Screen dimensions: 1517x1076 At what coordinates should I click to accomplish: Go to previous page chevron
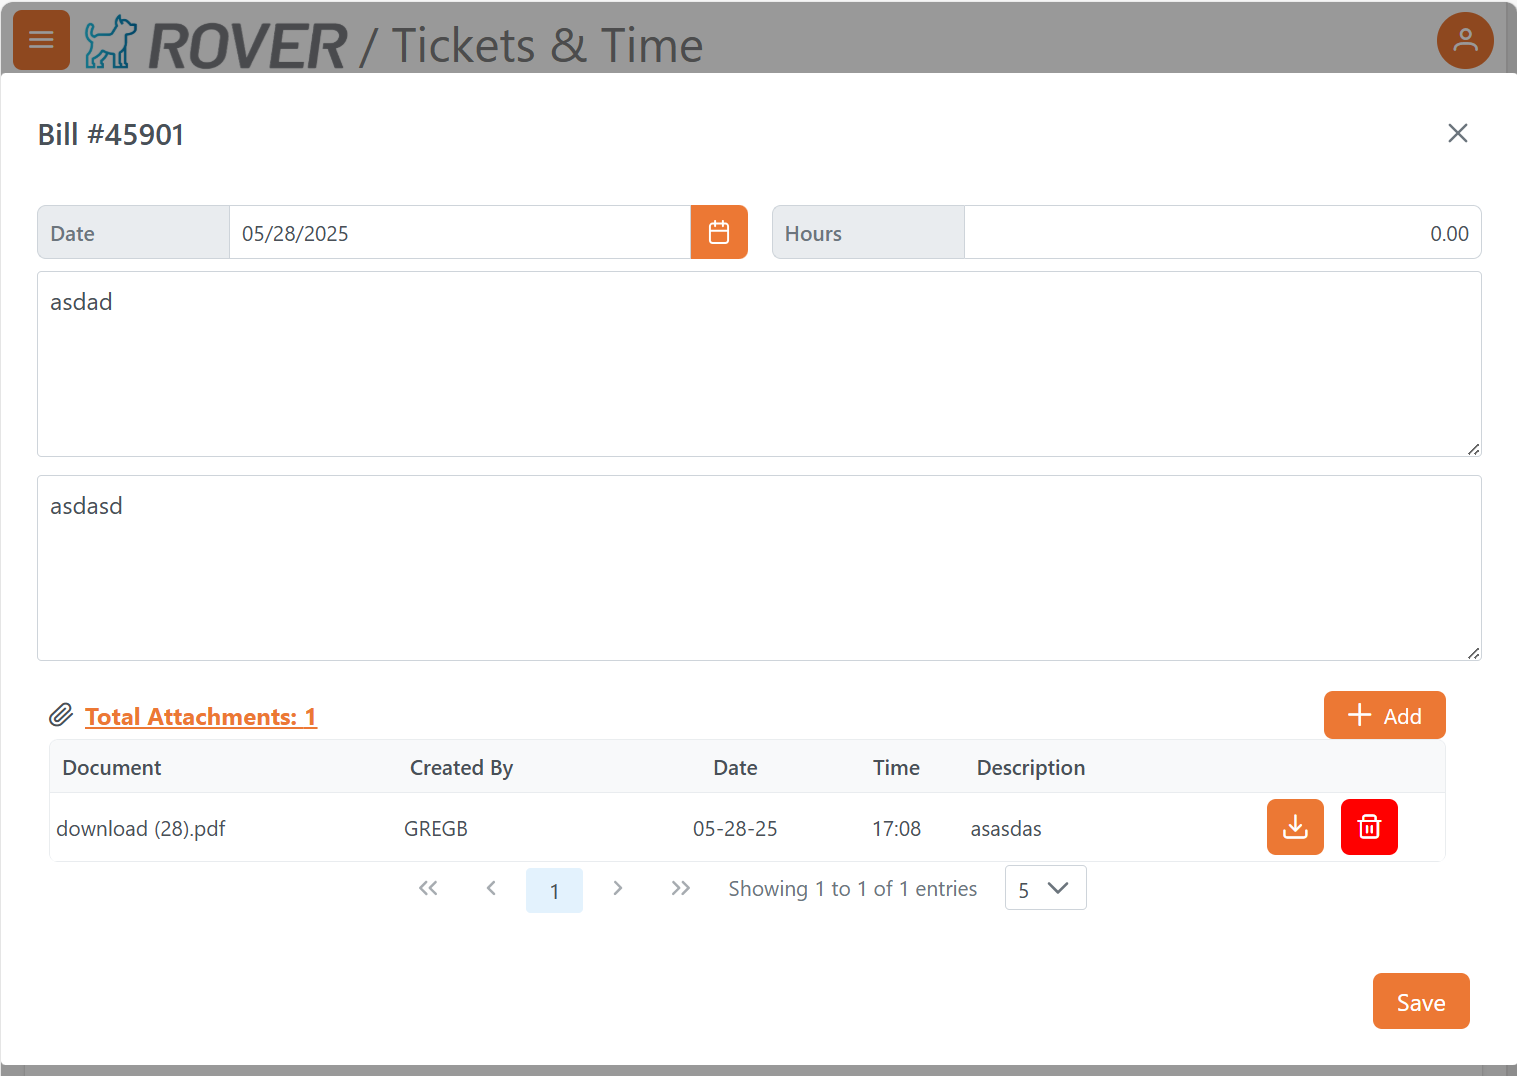pyautogui.click(x=491, y=888)
